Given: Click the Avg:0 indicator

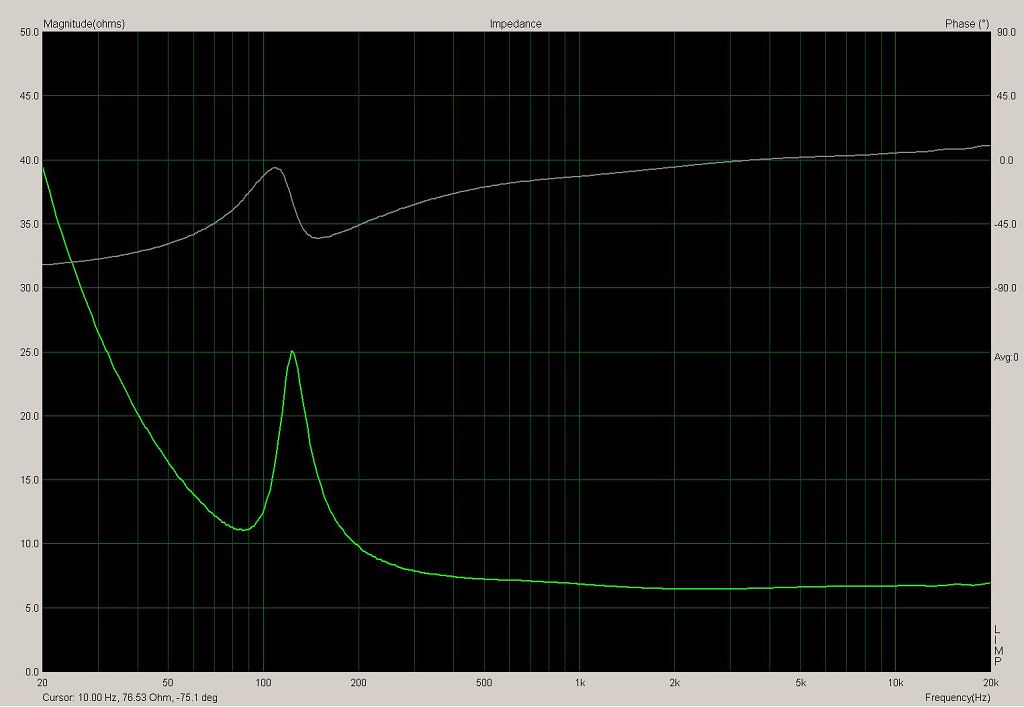Looking at the screenshot, I should pos(1005,357).
